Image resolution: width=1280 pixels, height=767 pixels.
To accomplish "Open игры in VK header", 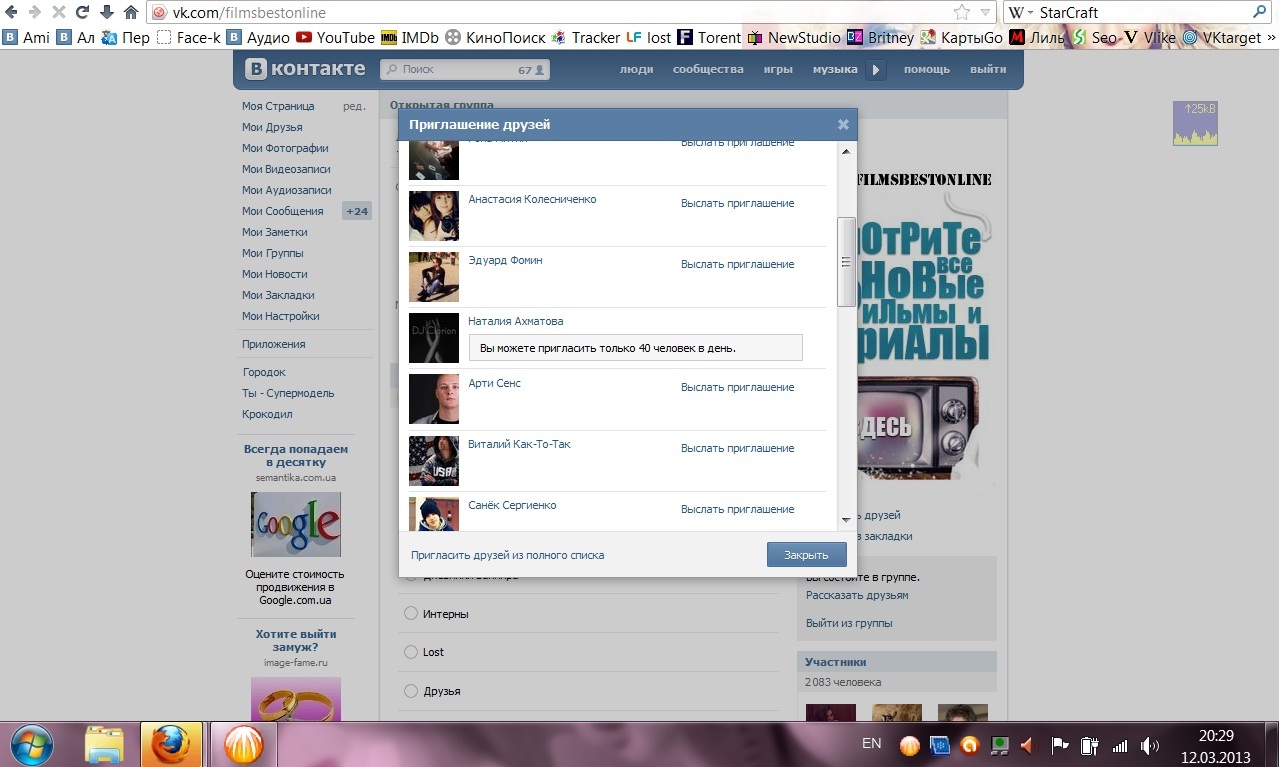I will pyautogui.click(x=778, y=69).
